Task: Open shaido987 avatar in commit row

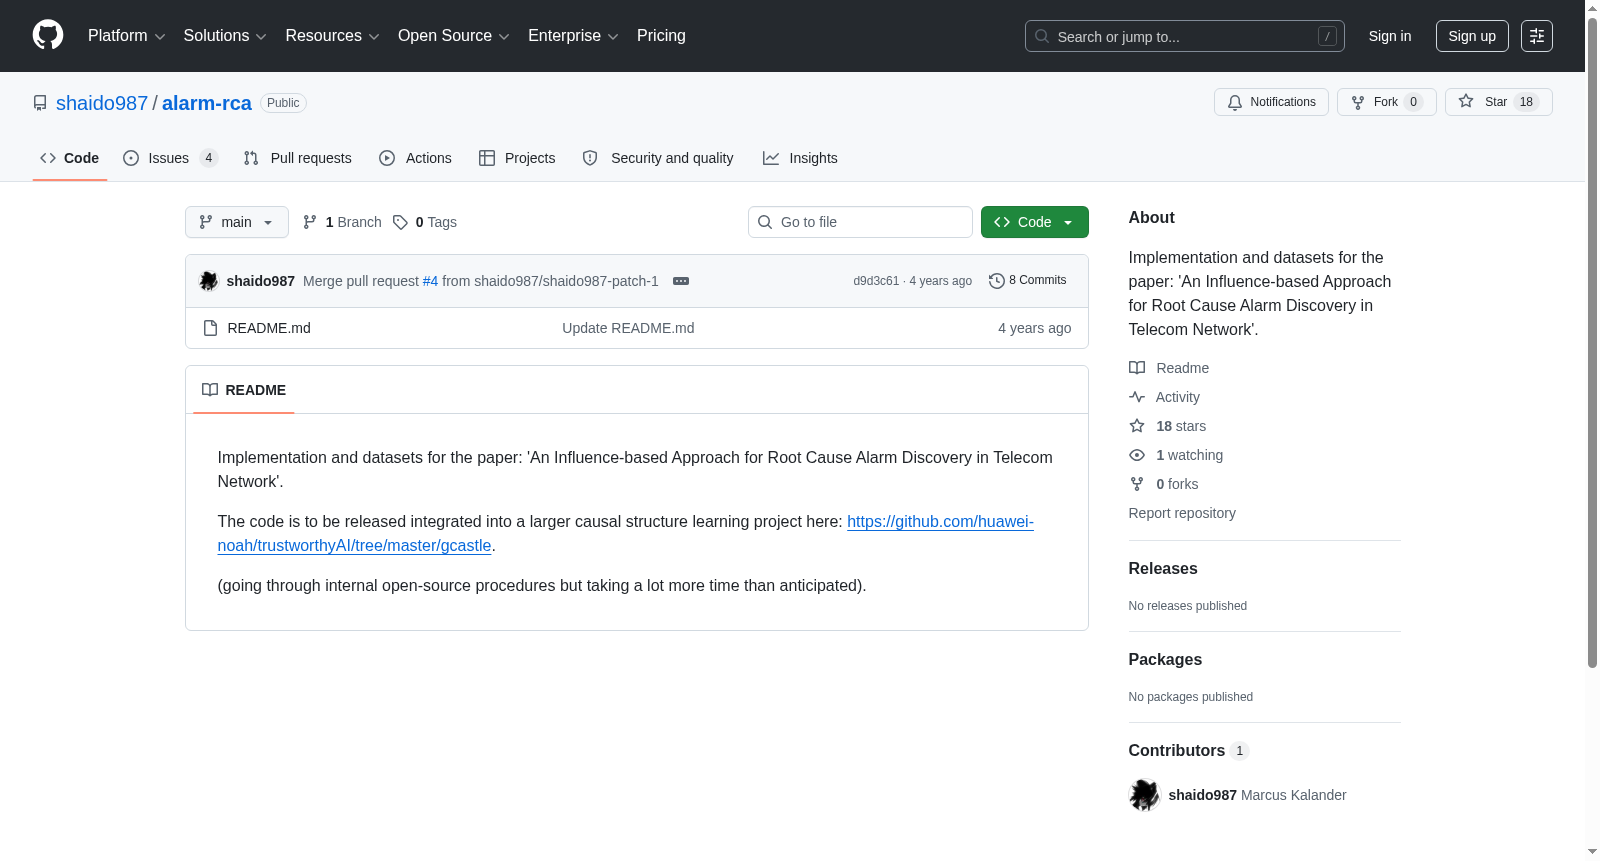Action: click(x=209, y=281)
